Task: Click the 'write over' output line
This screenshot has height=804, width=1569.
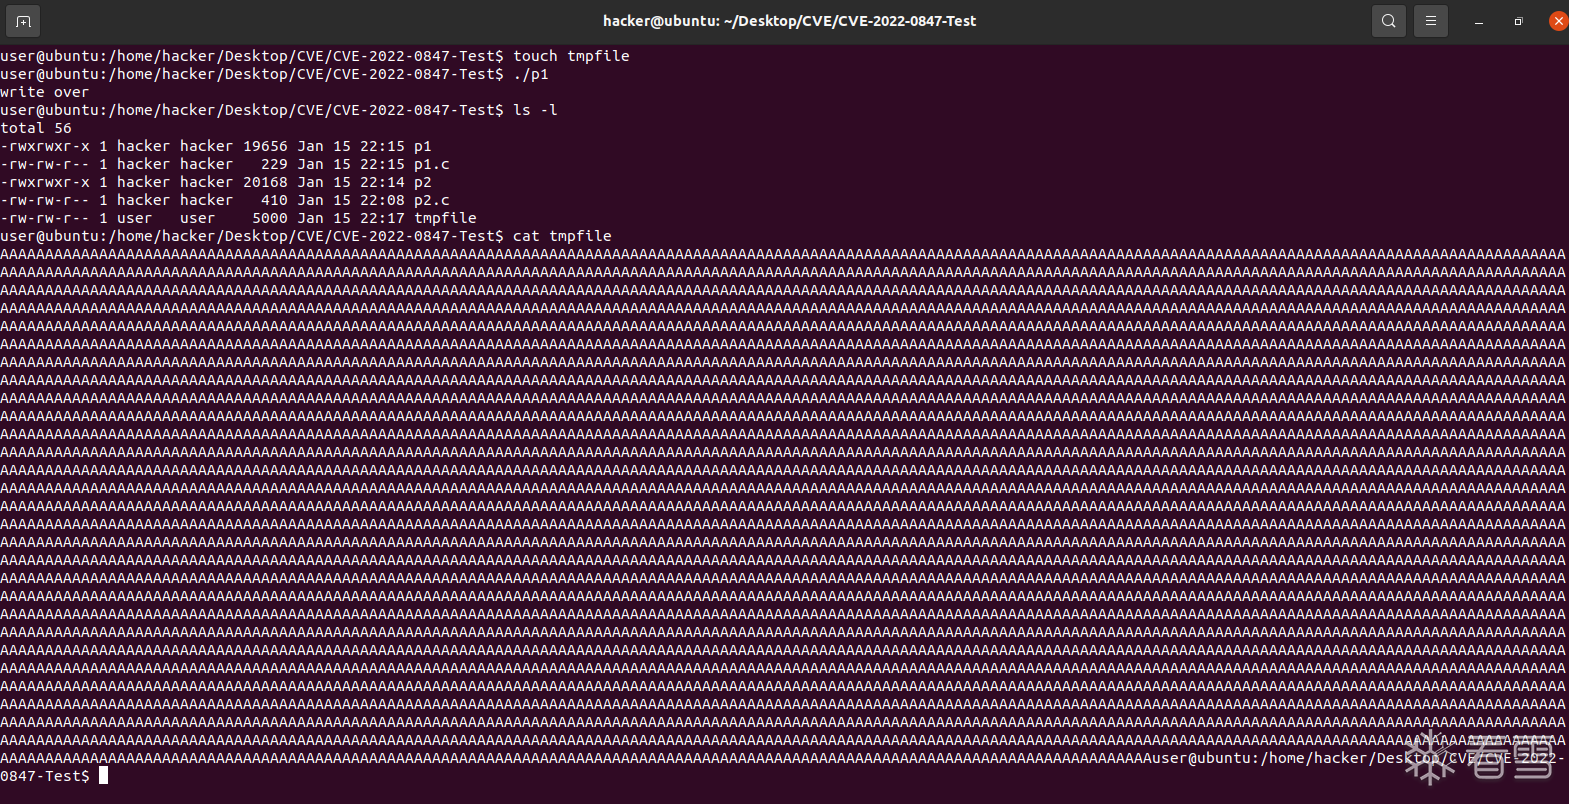Action: pyautogui.click(x=45, y=92)
